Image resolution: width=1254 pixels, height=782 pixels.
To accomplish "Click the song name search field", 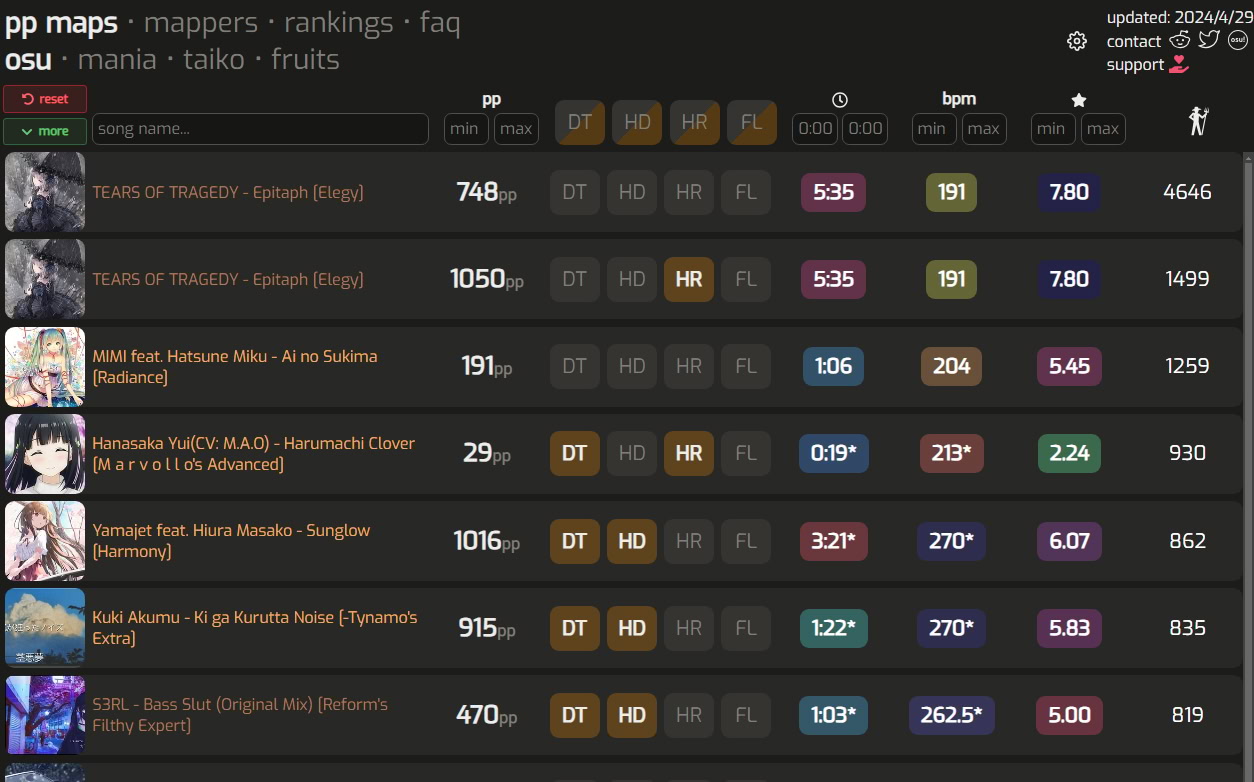I will (x=260, y=129).
